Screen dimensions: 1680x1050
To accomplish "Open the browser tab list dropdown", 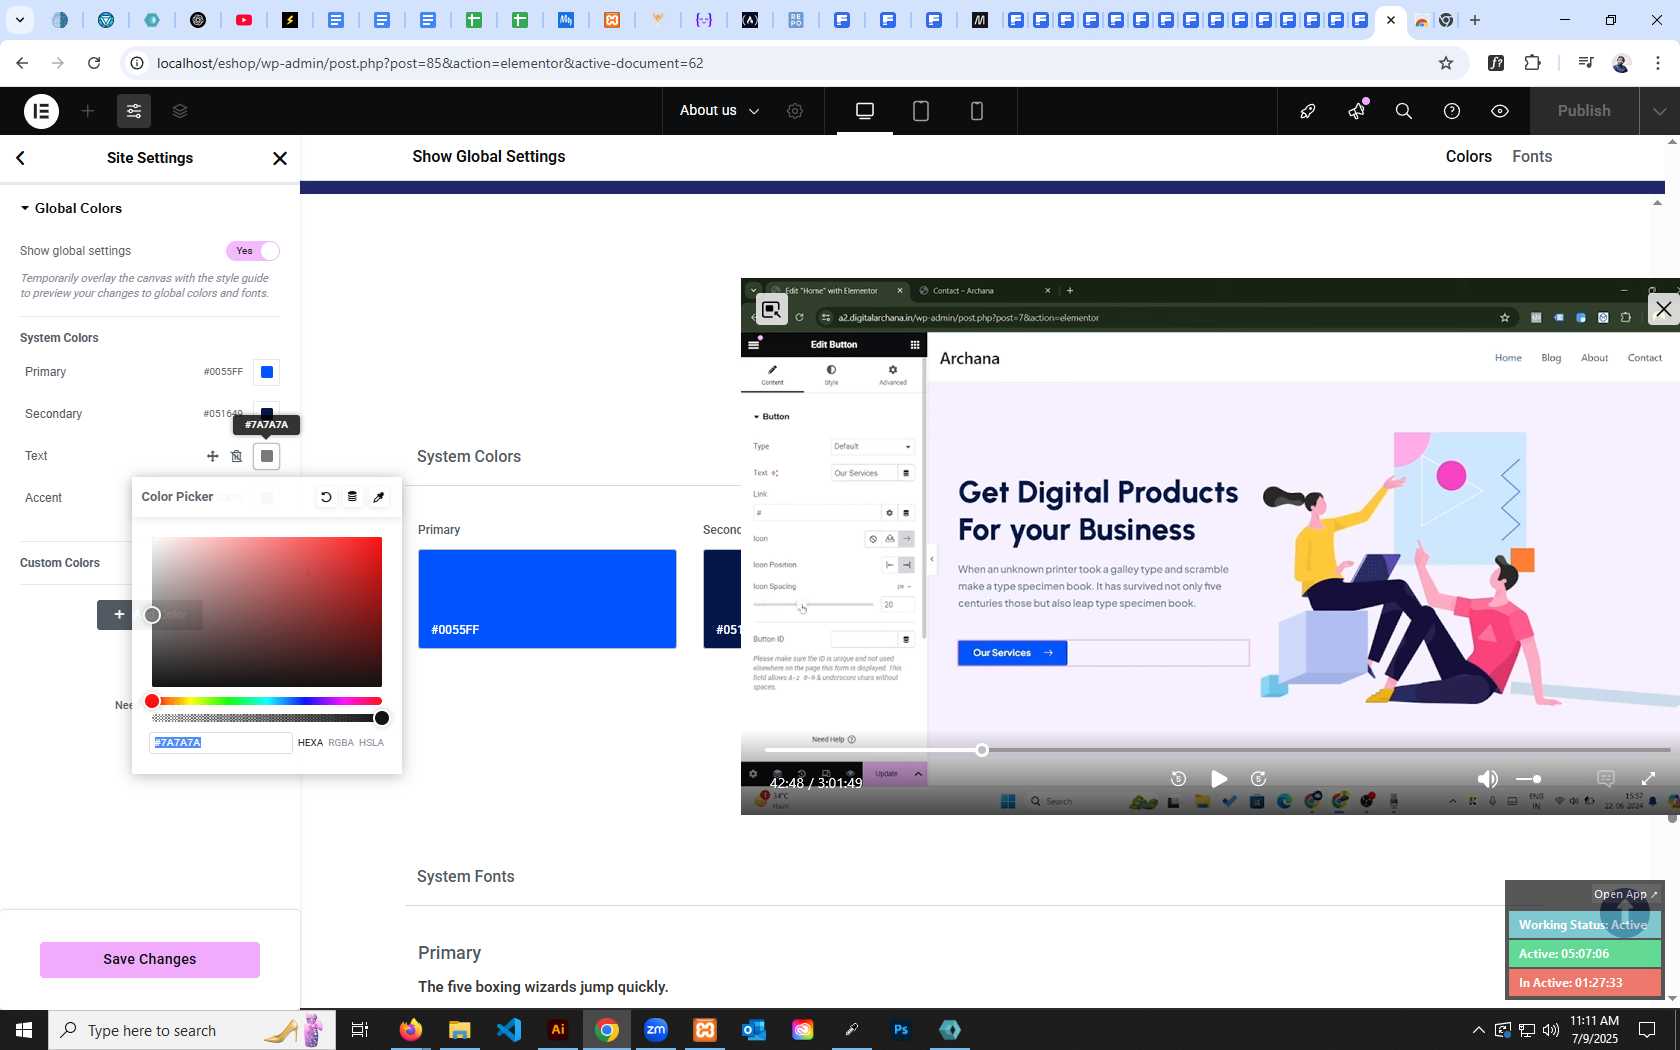I will coord(19,20).
